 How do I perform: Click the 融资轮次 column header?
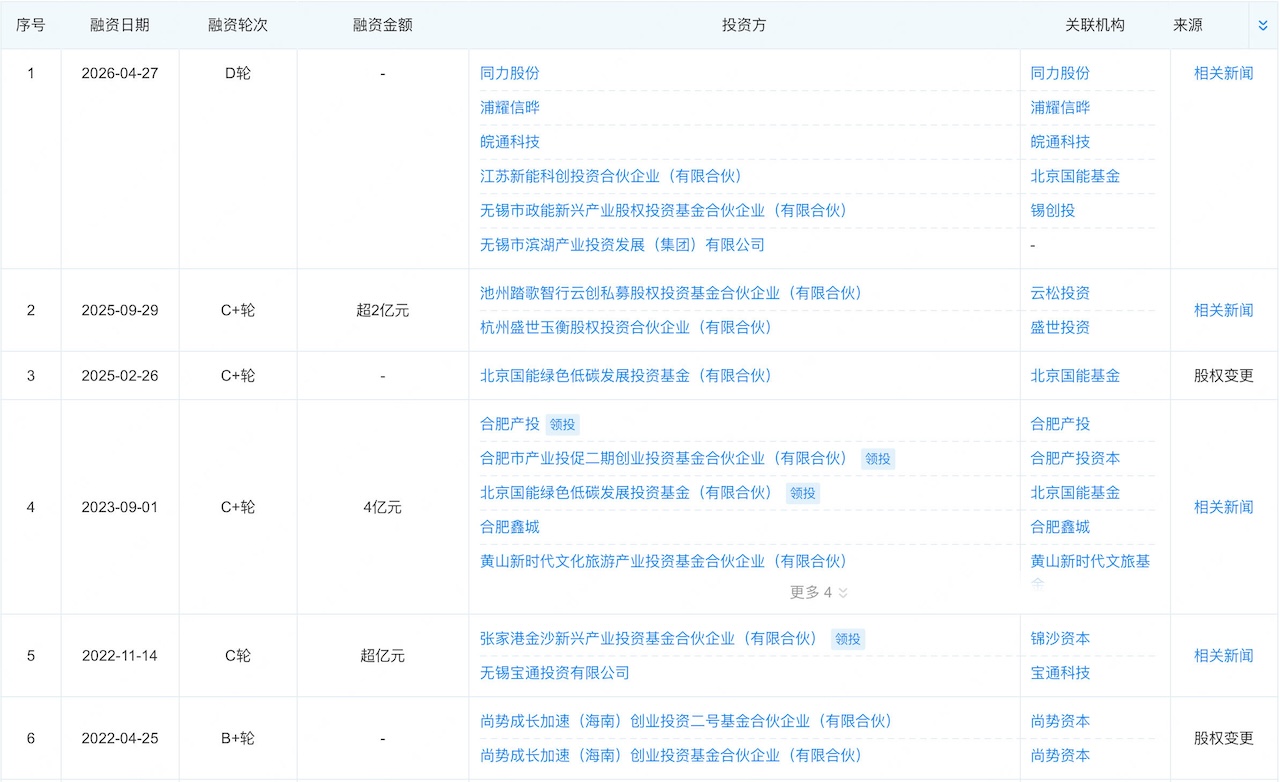[238, 25]
